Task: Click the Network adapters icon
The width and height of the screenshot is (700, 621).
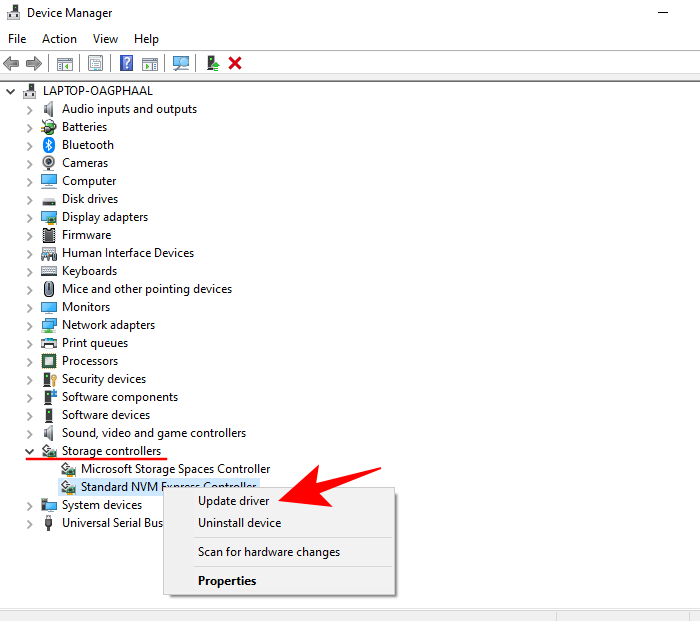Action: click(x=49, y=325)
